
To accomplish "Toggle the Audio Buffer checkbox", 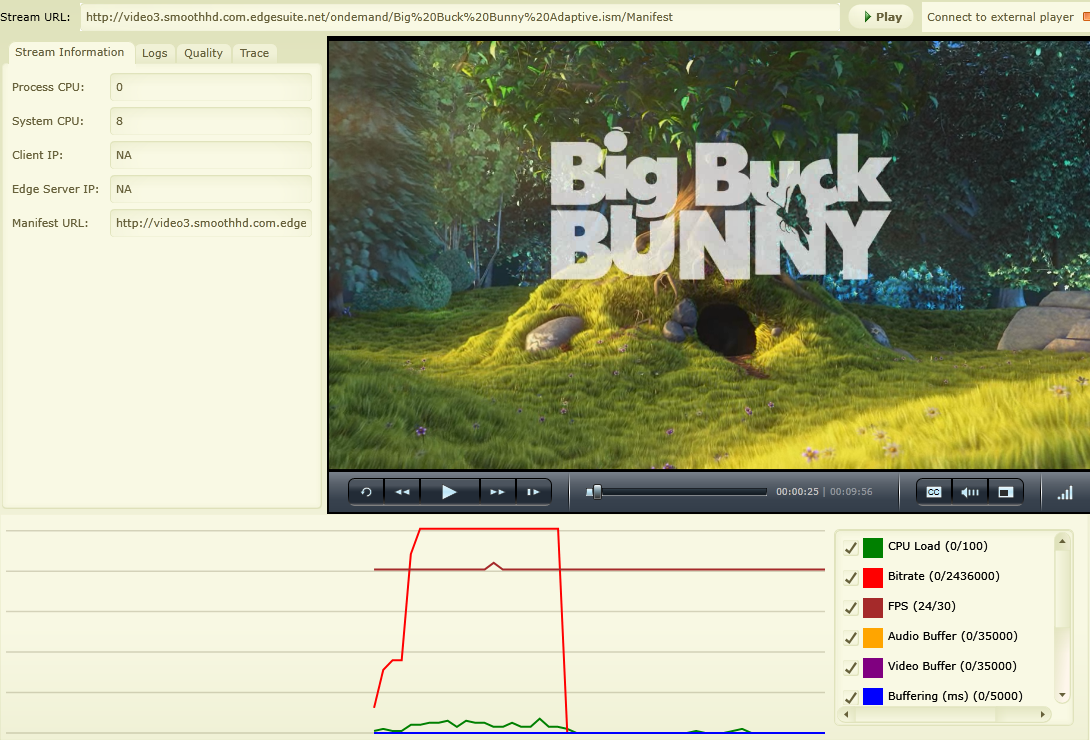I will 850,637.
